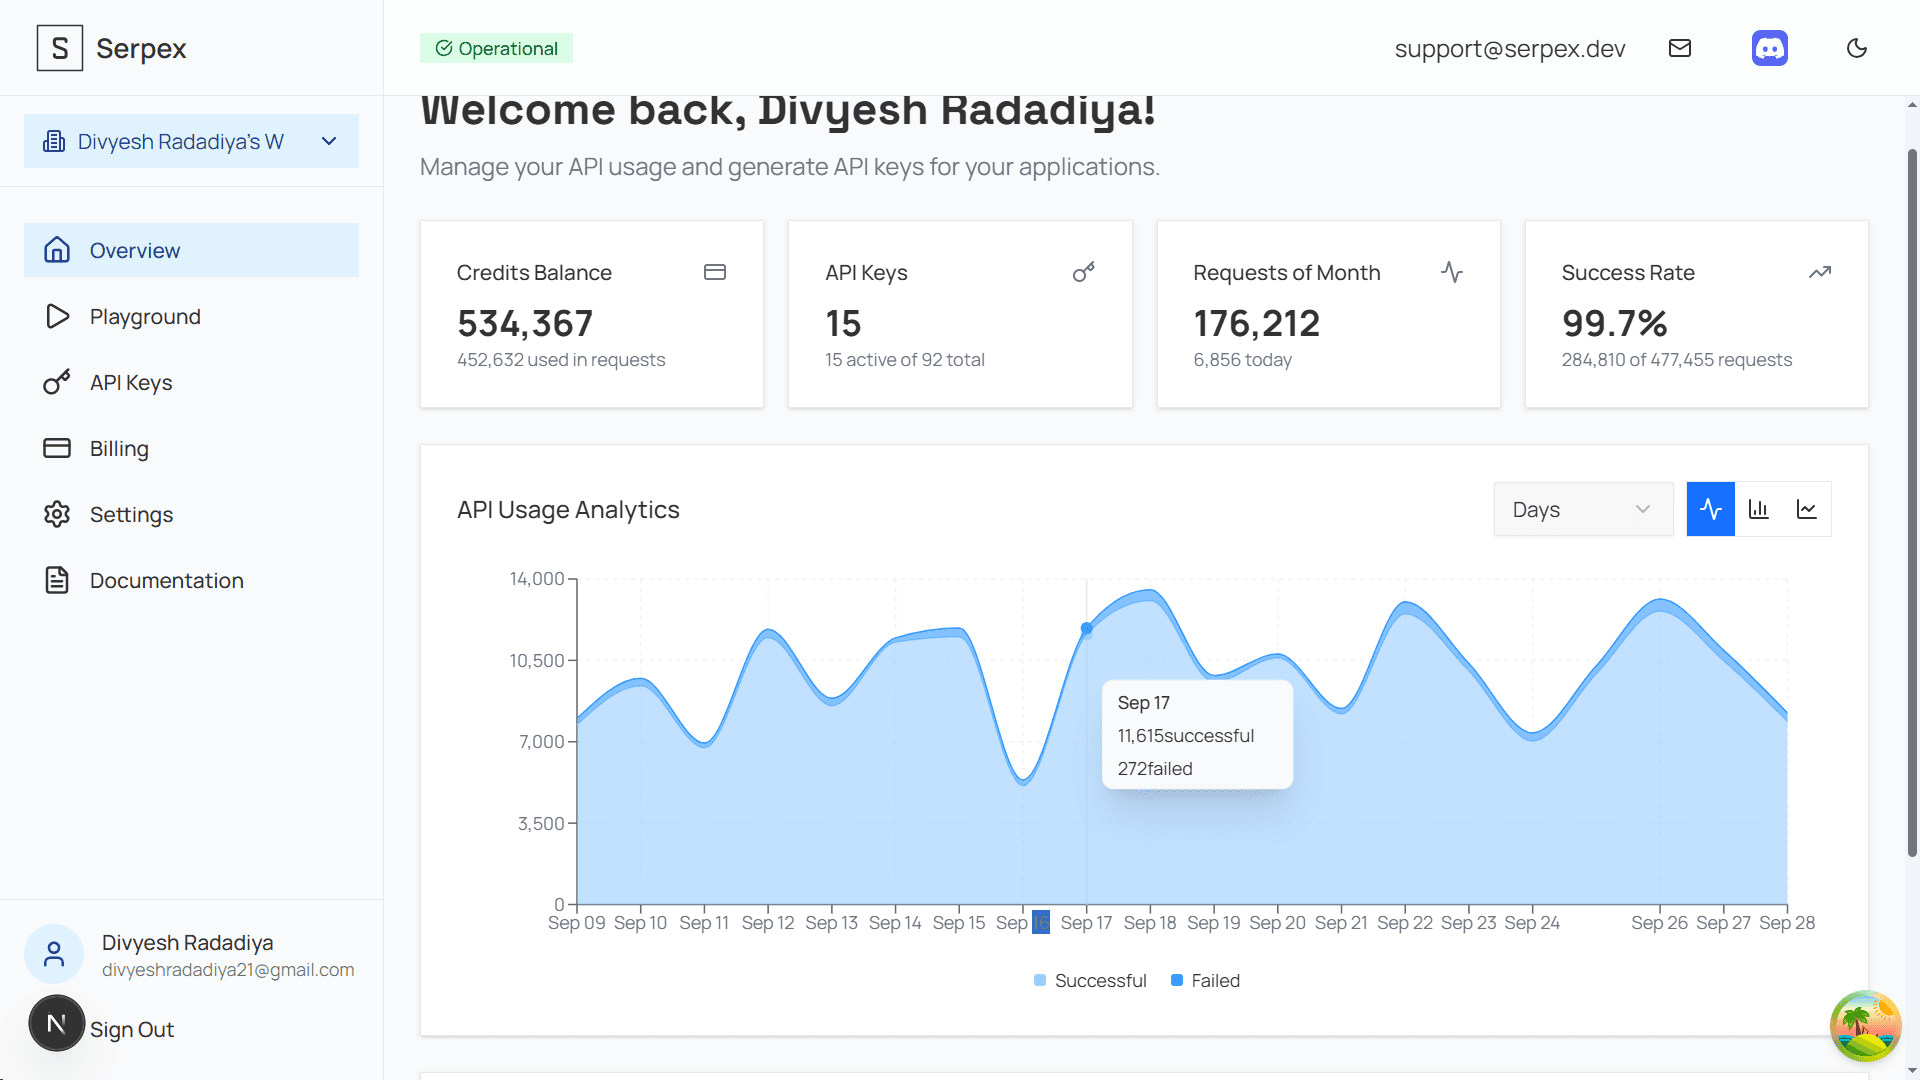The image size is (1920, 1080).
Task: Open the Overview page
Action: pyautogui.click(x=134, y=250)
